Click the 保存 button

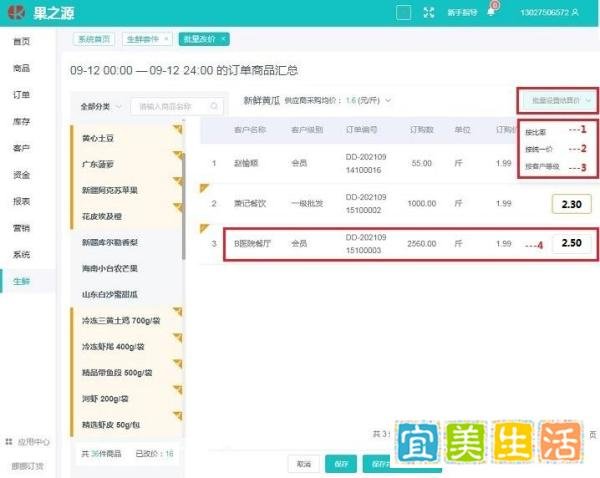(341, 464)
